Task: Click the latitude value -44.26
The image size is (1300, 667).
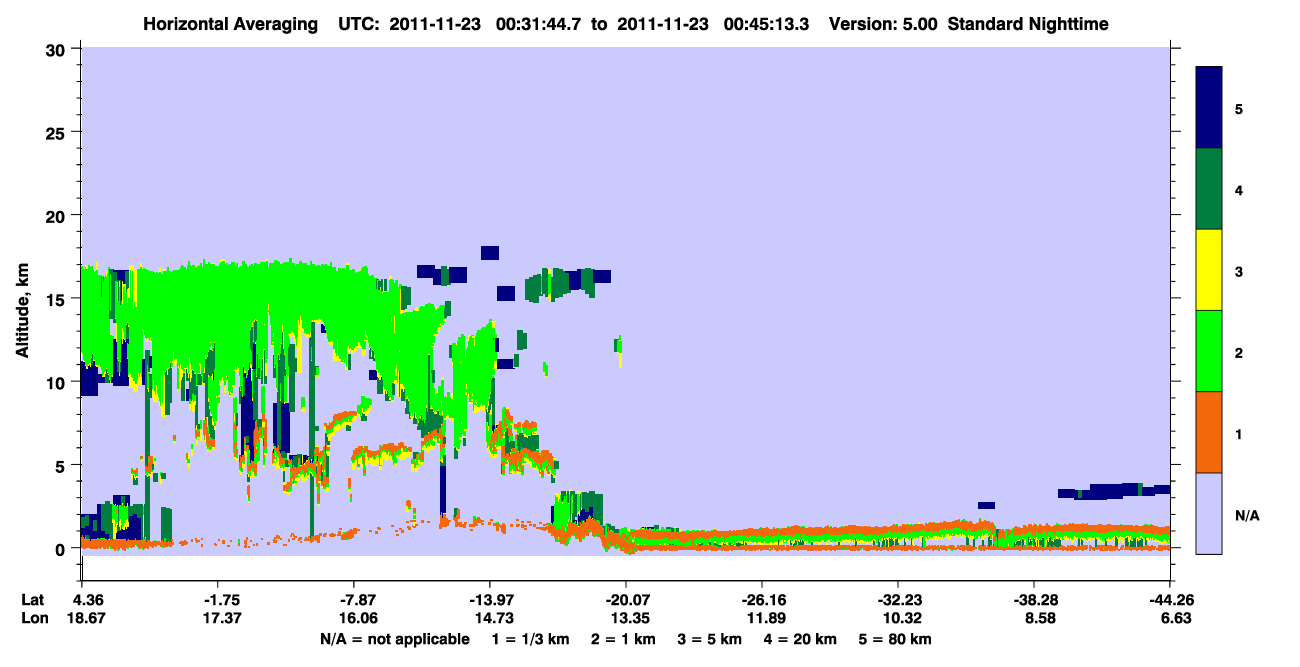Action: 1170,600
